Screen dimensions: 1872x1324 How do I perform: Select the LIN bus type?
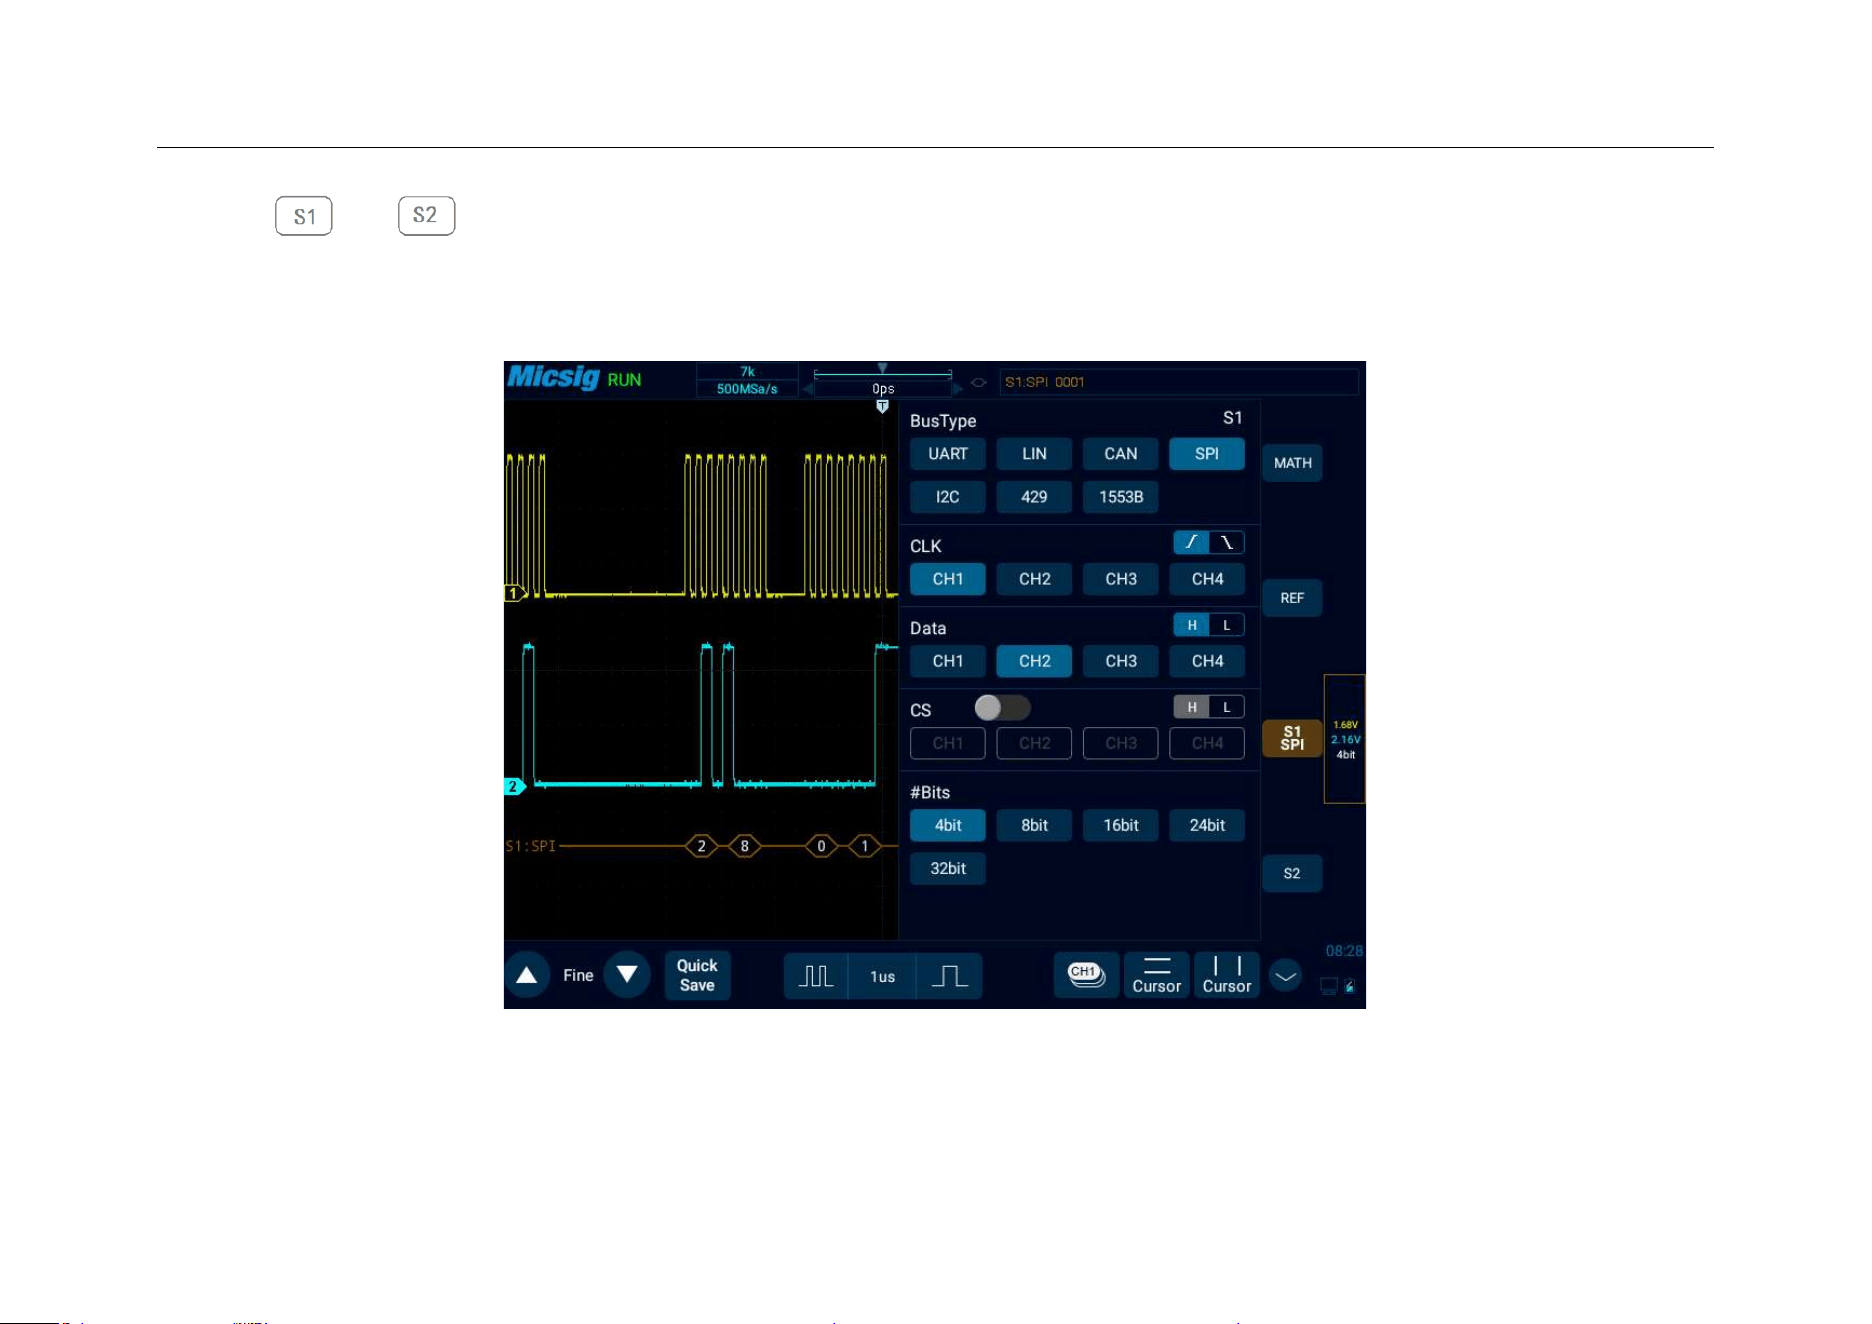(x=1034, y=454)
